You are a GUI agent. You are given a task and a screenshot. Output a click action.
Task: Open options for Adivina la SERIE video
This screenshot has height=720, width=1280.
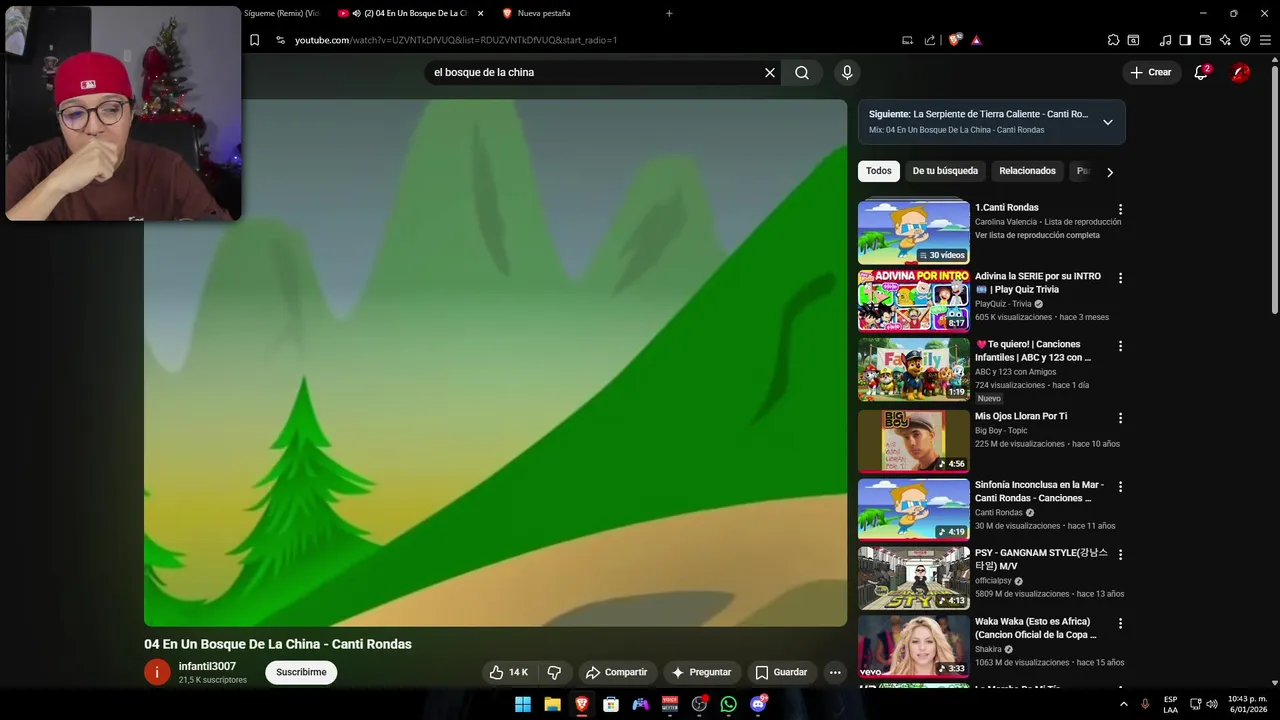[1120, 278]
